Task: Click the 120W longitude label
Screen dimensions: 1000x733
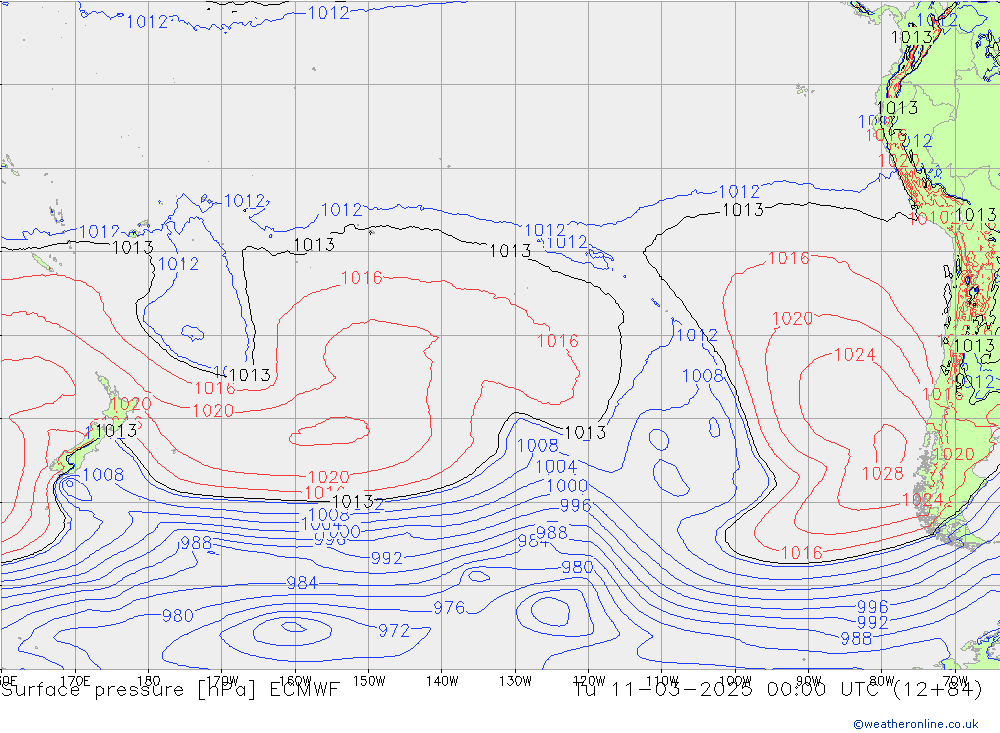Action: (589, 681)
